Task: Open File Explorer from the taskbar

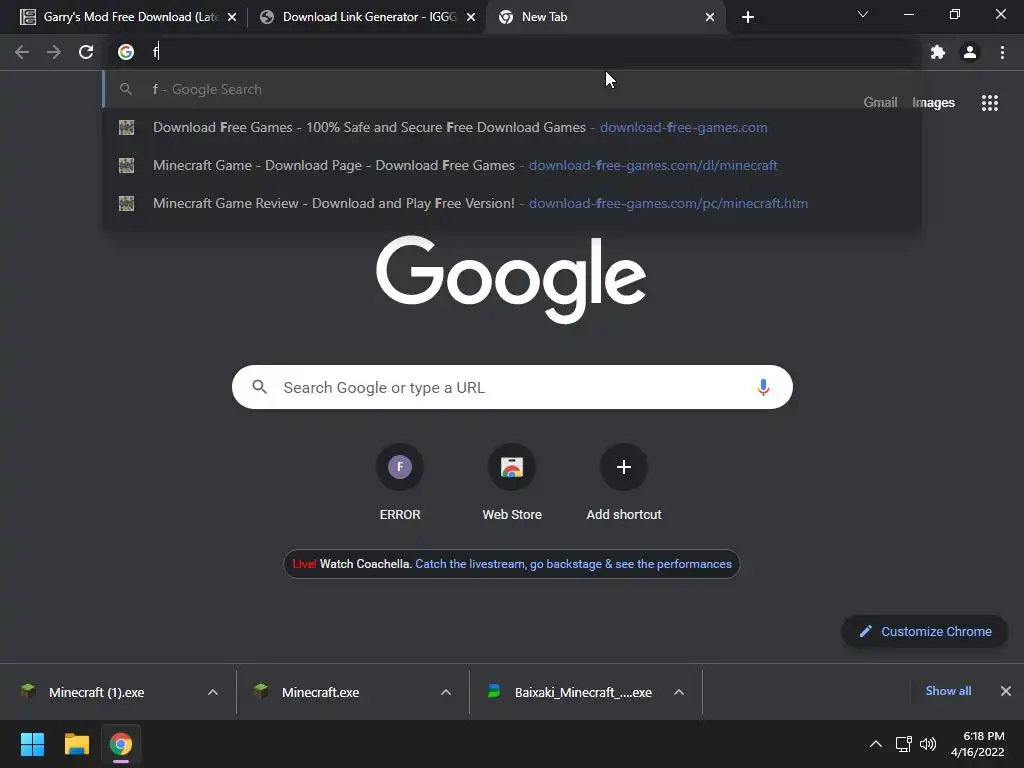Action: coord(76,744)
